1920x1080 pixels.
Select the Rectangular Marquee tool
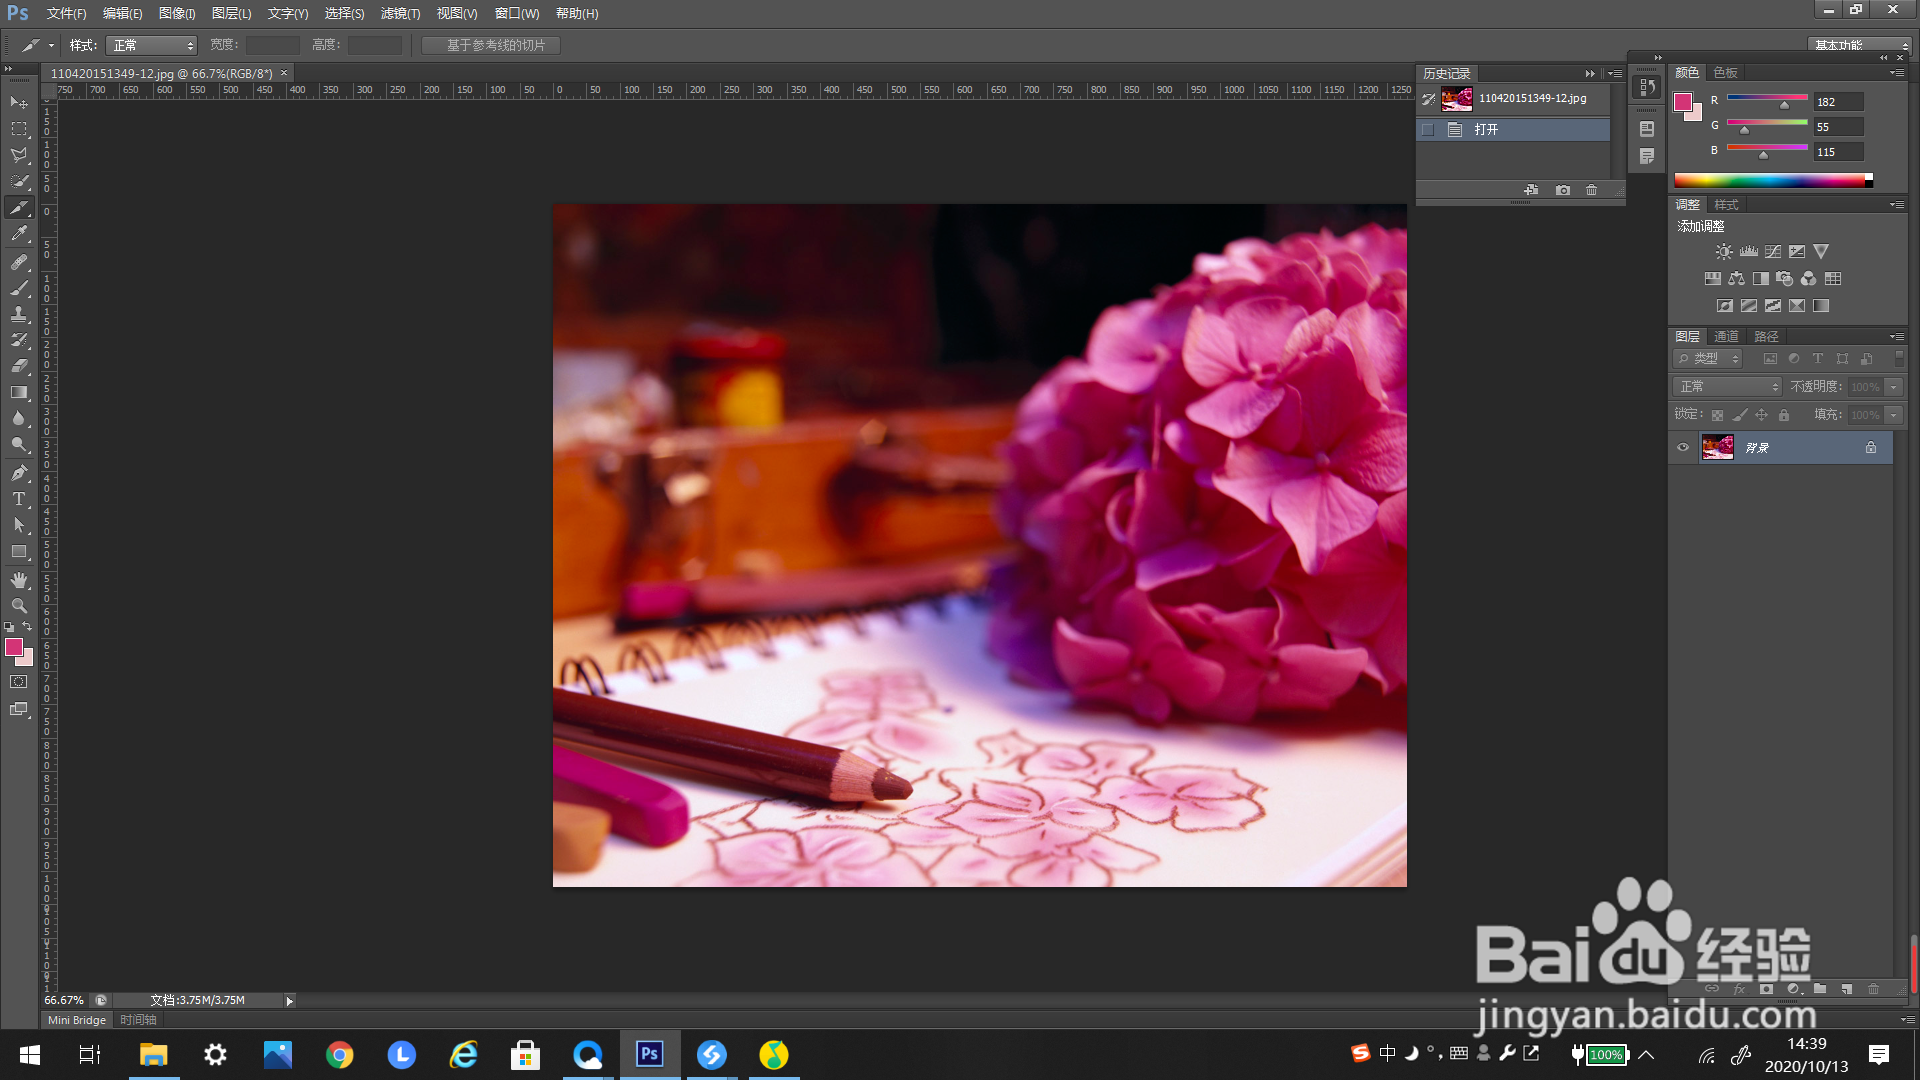click(x=19, y=129)
